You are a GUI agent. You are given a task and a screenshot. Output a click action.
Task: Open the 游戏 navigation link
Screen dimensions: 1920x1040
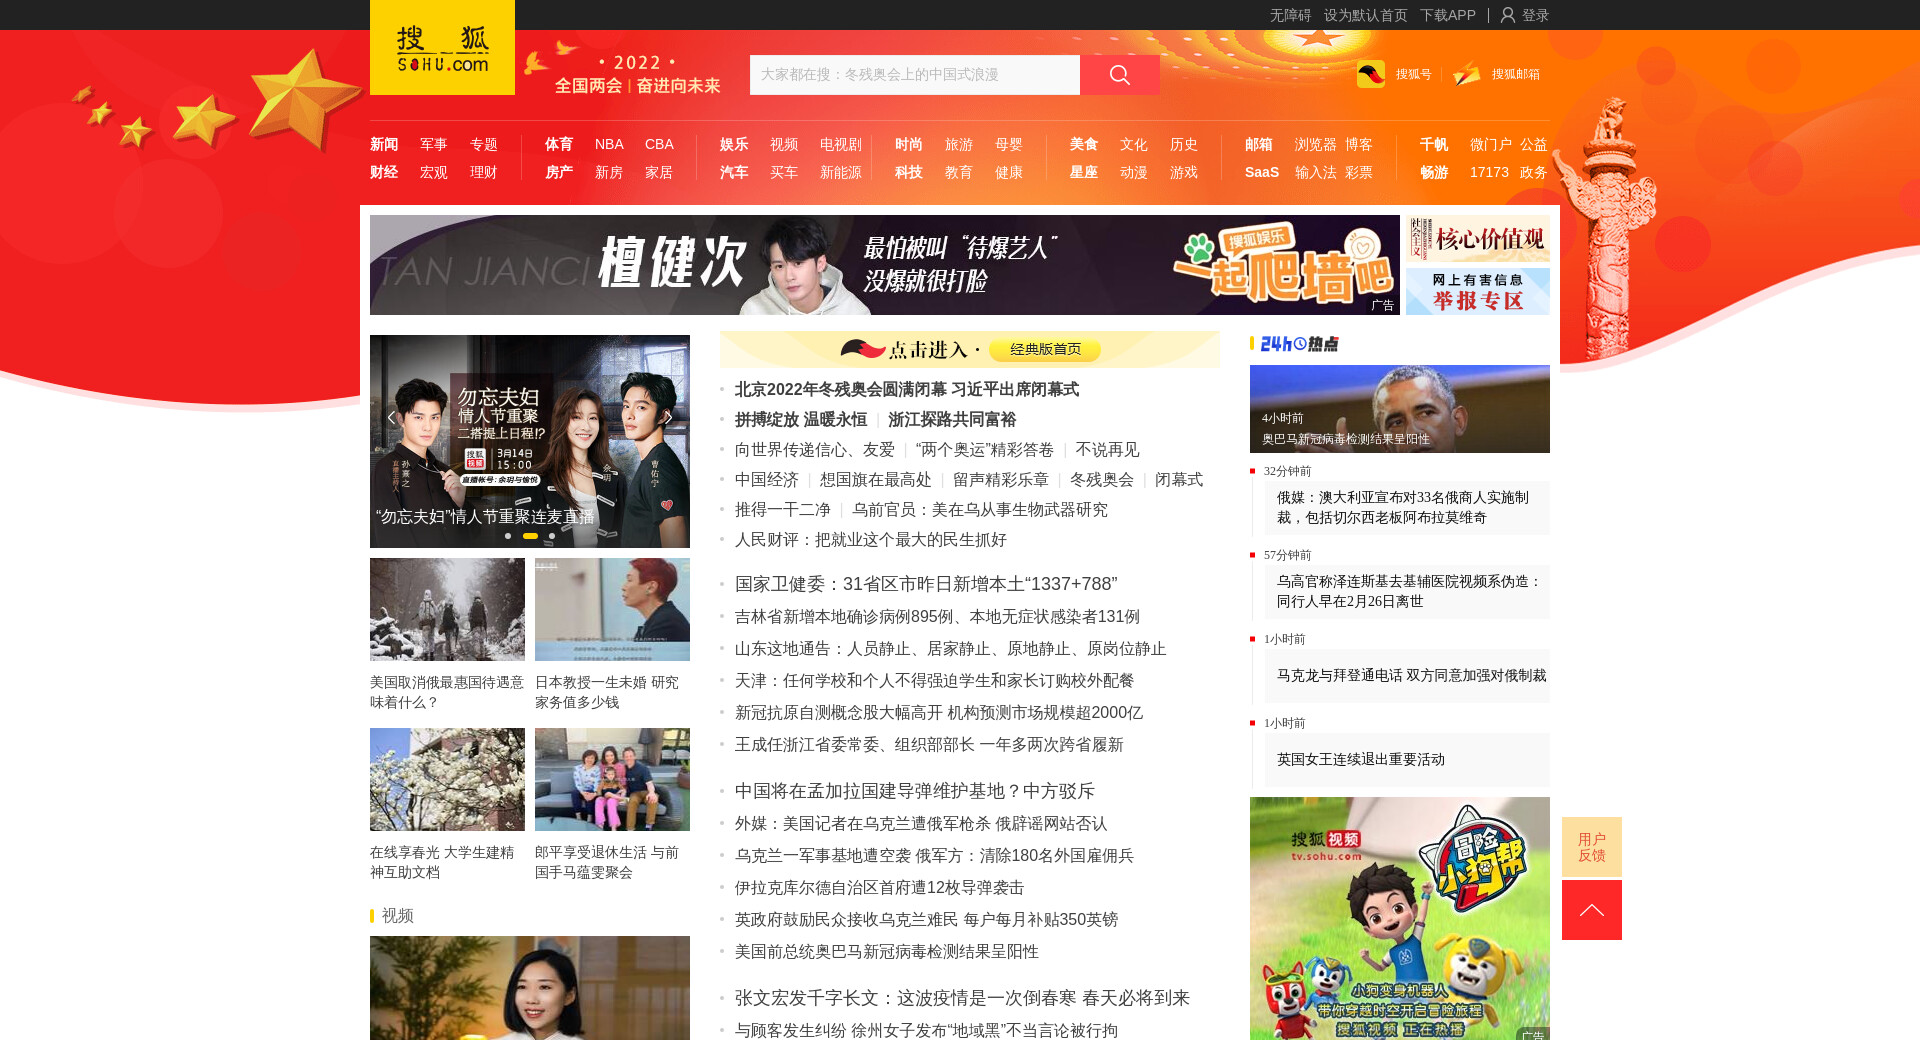[x=1184, y=172]
